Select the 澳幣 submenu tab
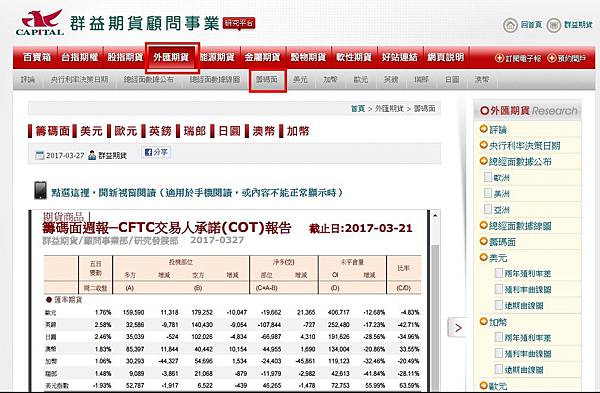Image resolution: width=600 pixels, height=393 pixels. (482, 80)
